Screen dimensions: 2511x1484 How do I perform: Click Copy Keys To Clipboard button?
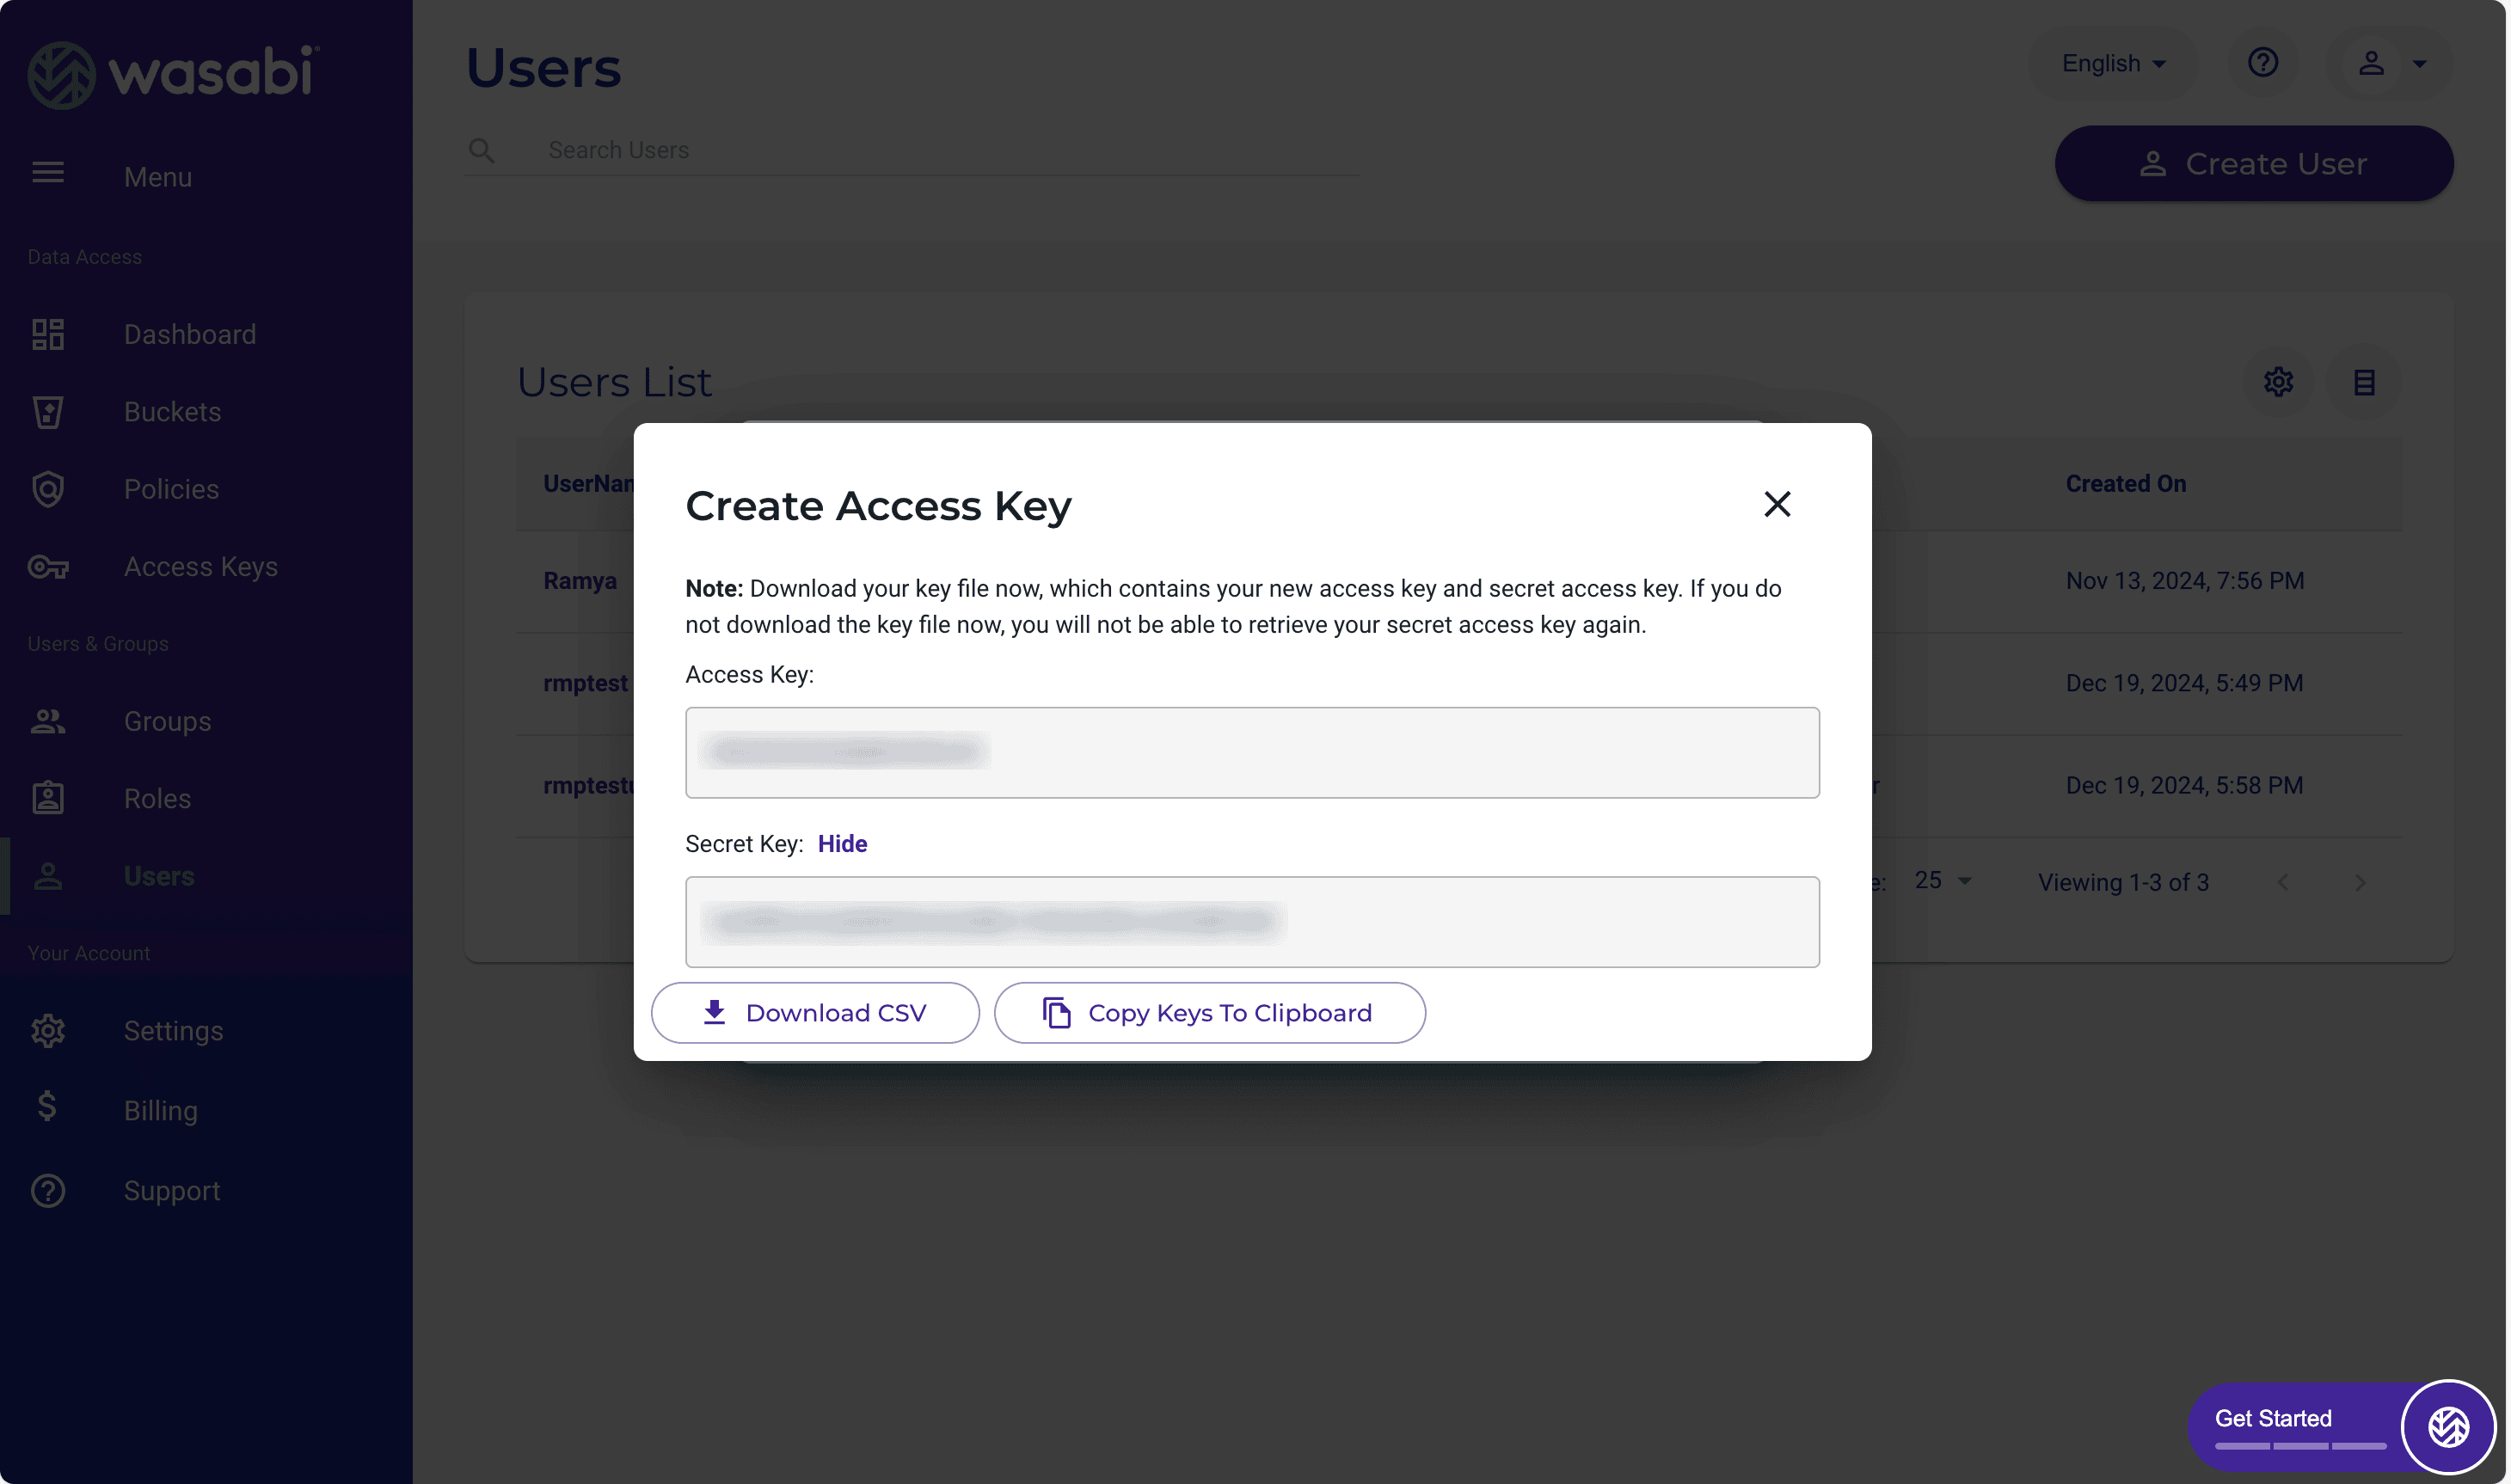pos(1209,1013)
